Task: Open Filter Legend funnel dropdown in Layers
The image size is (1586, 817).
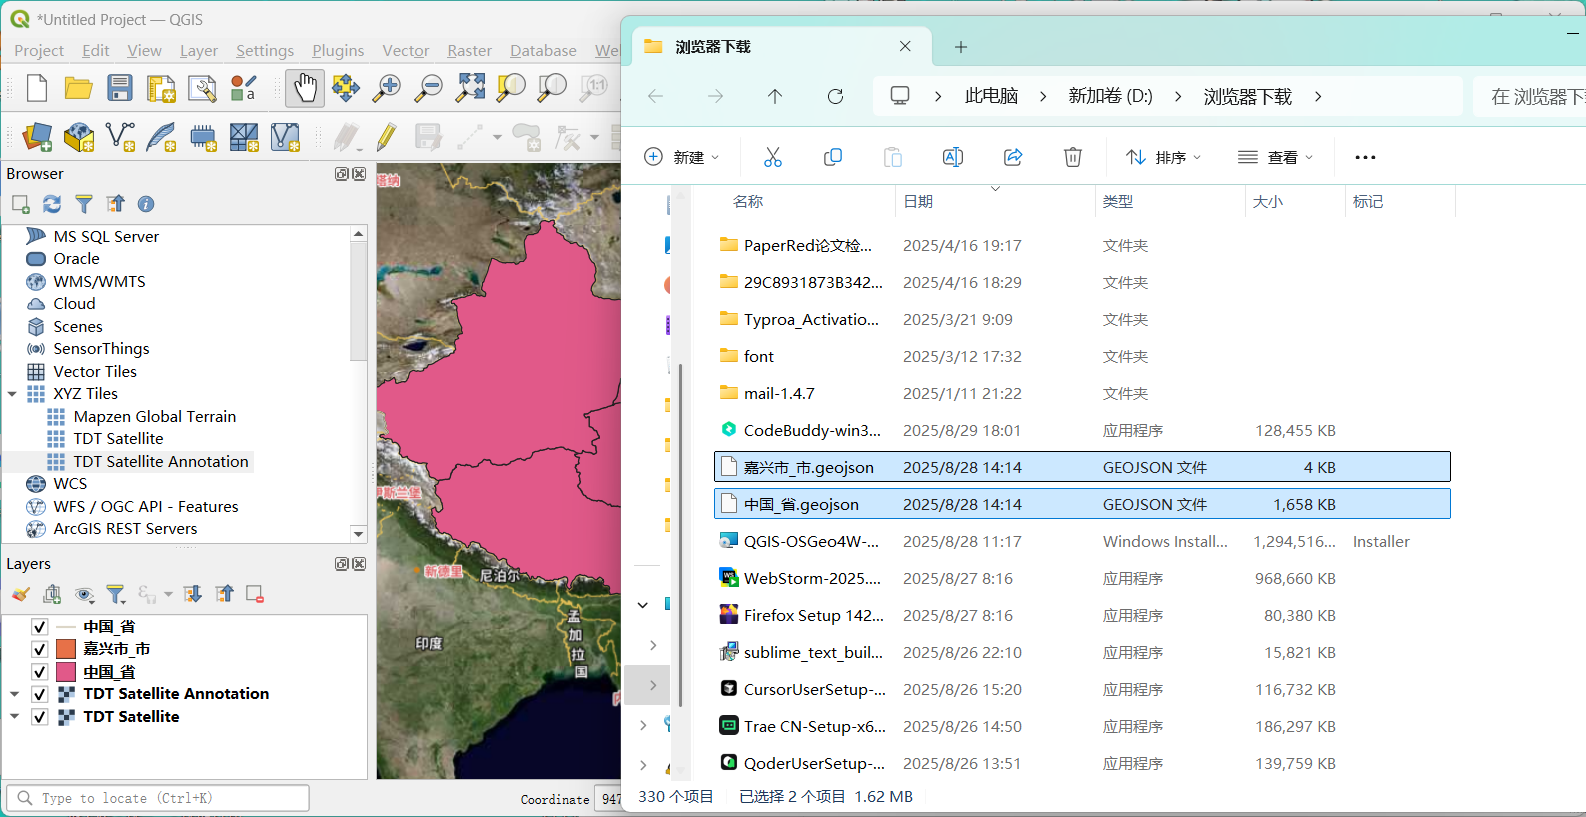Action: tap(117, 594)
